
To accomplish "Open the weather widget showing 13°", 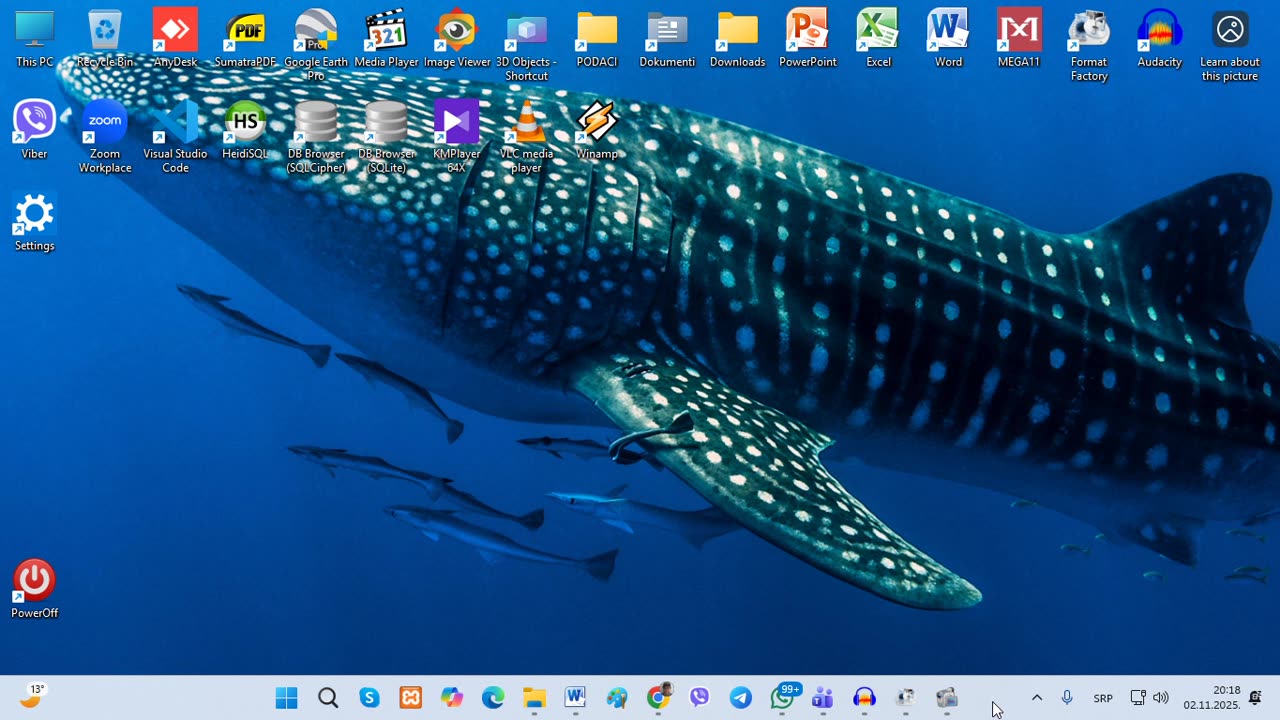I will 32,696.
